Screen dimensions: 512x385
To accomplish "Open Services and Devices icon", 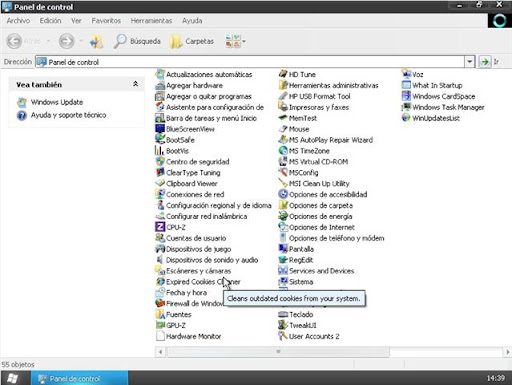I will click(x=283, y=271).
